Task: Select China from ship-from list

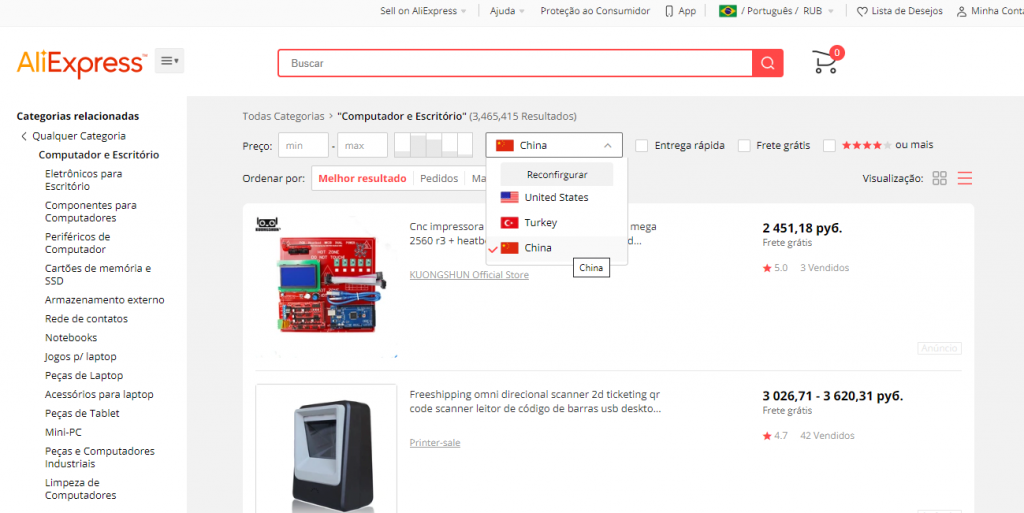Action: [556, 248]
